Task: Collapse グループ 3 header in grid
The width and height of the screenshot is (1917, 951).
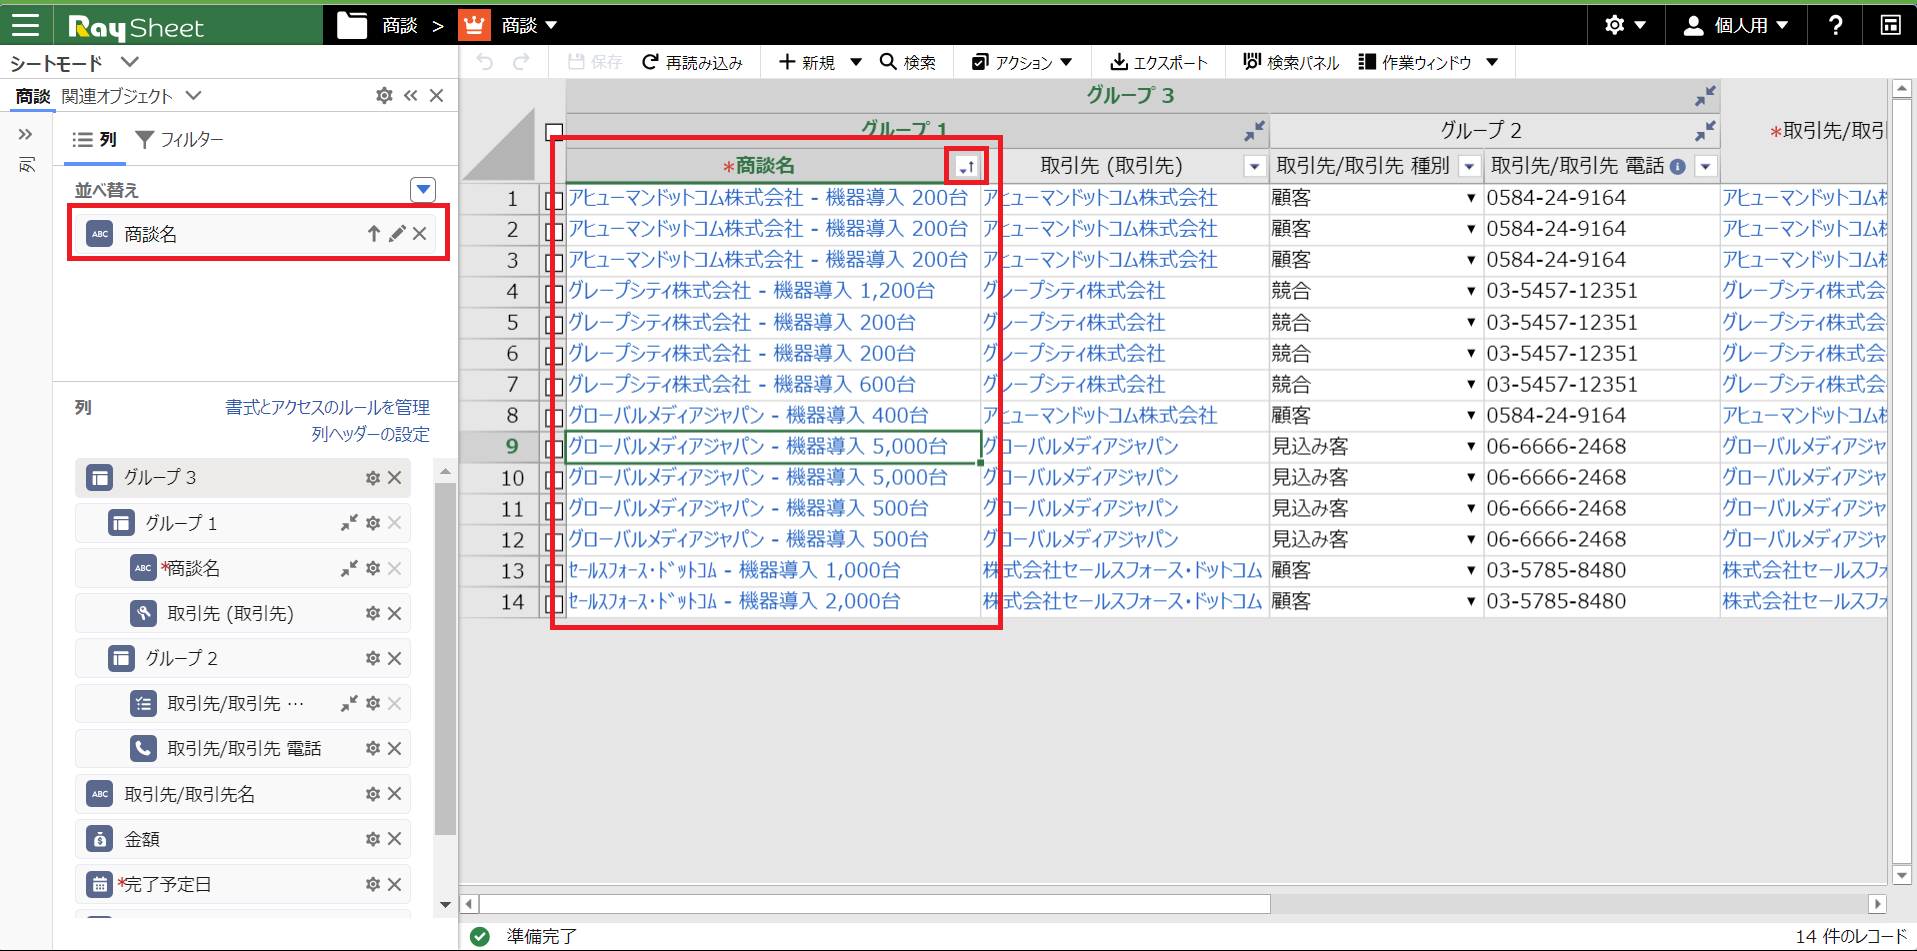Action: pos(1705,96)
